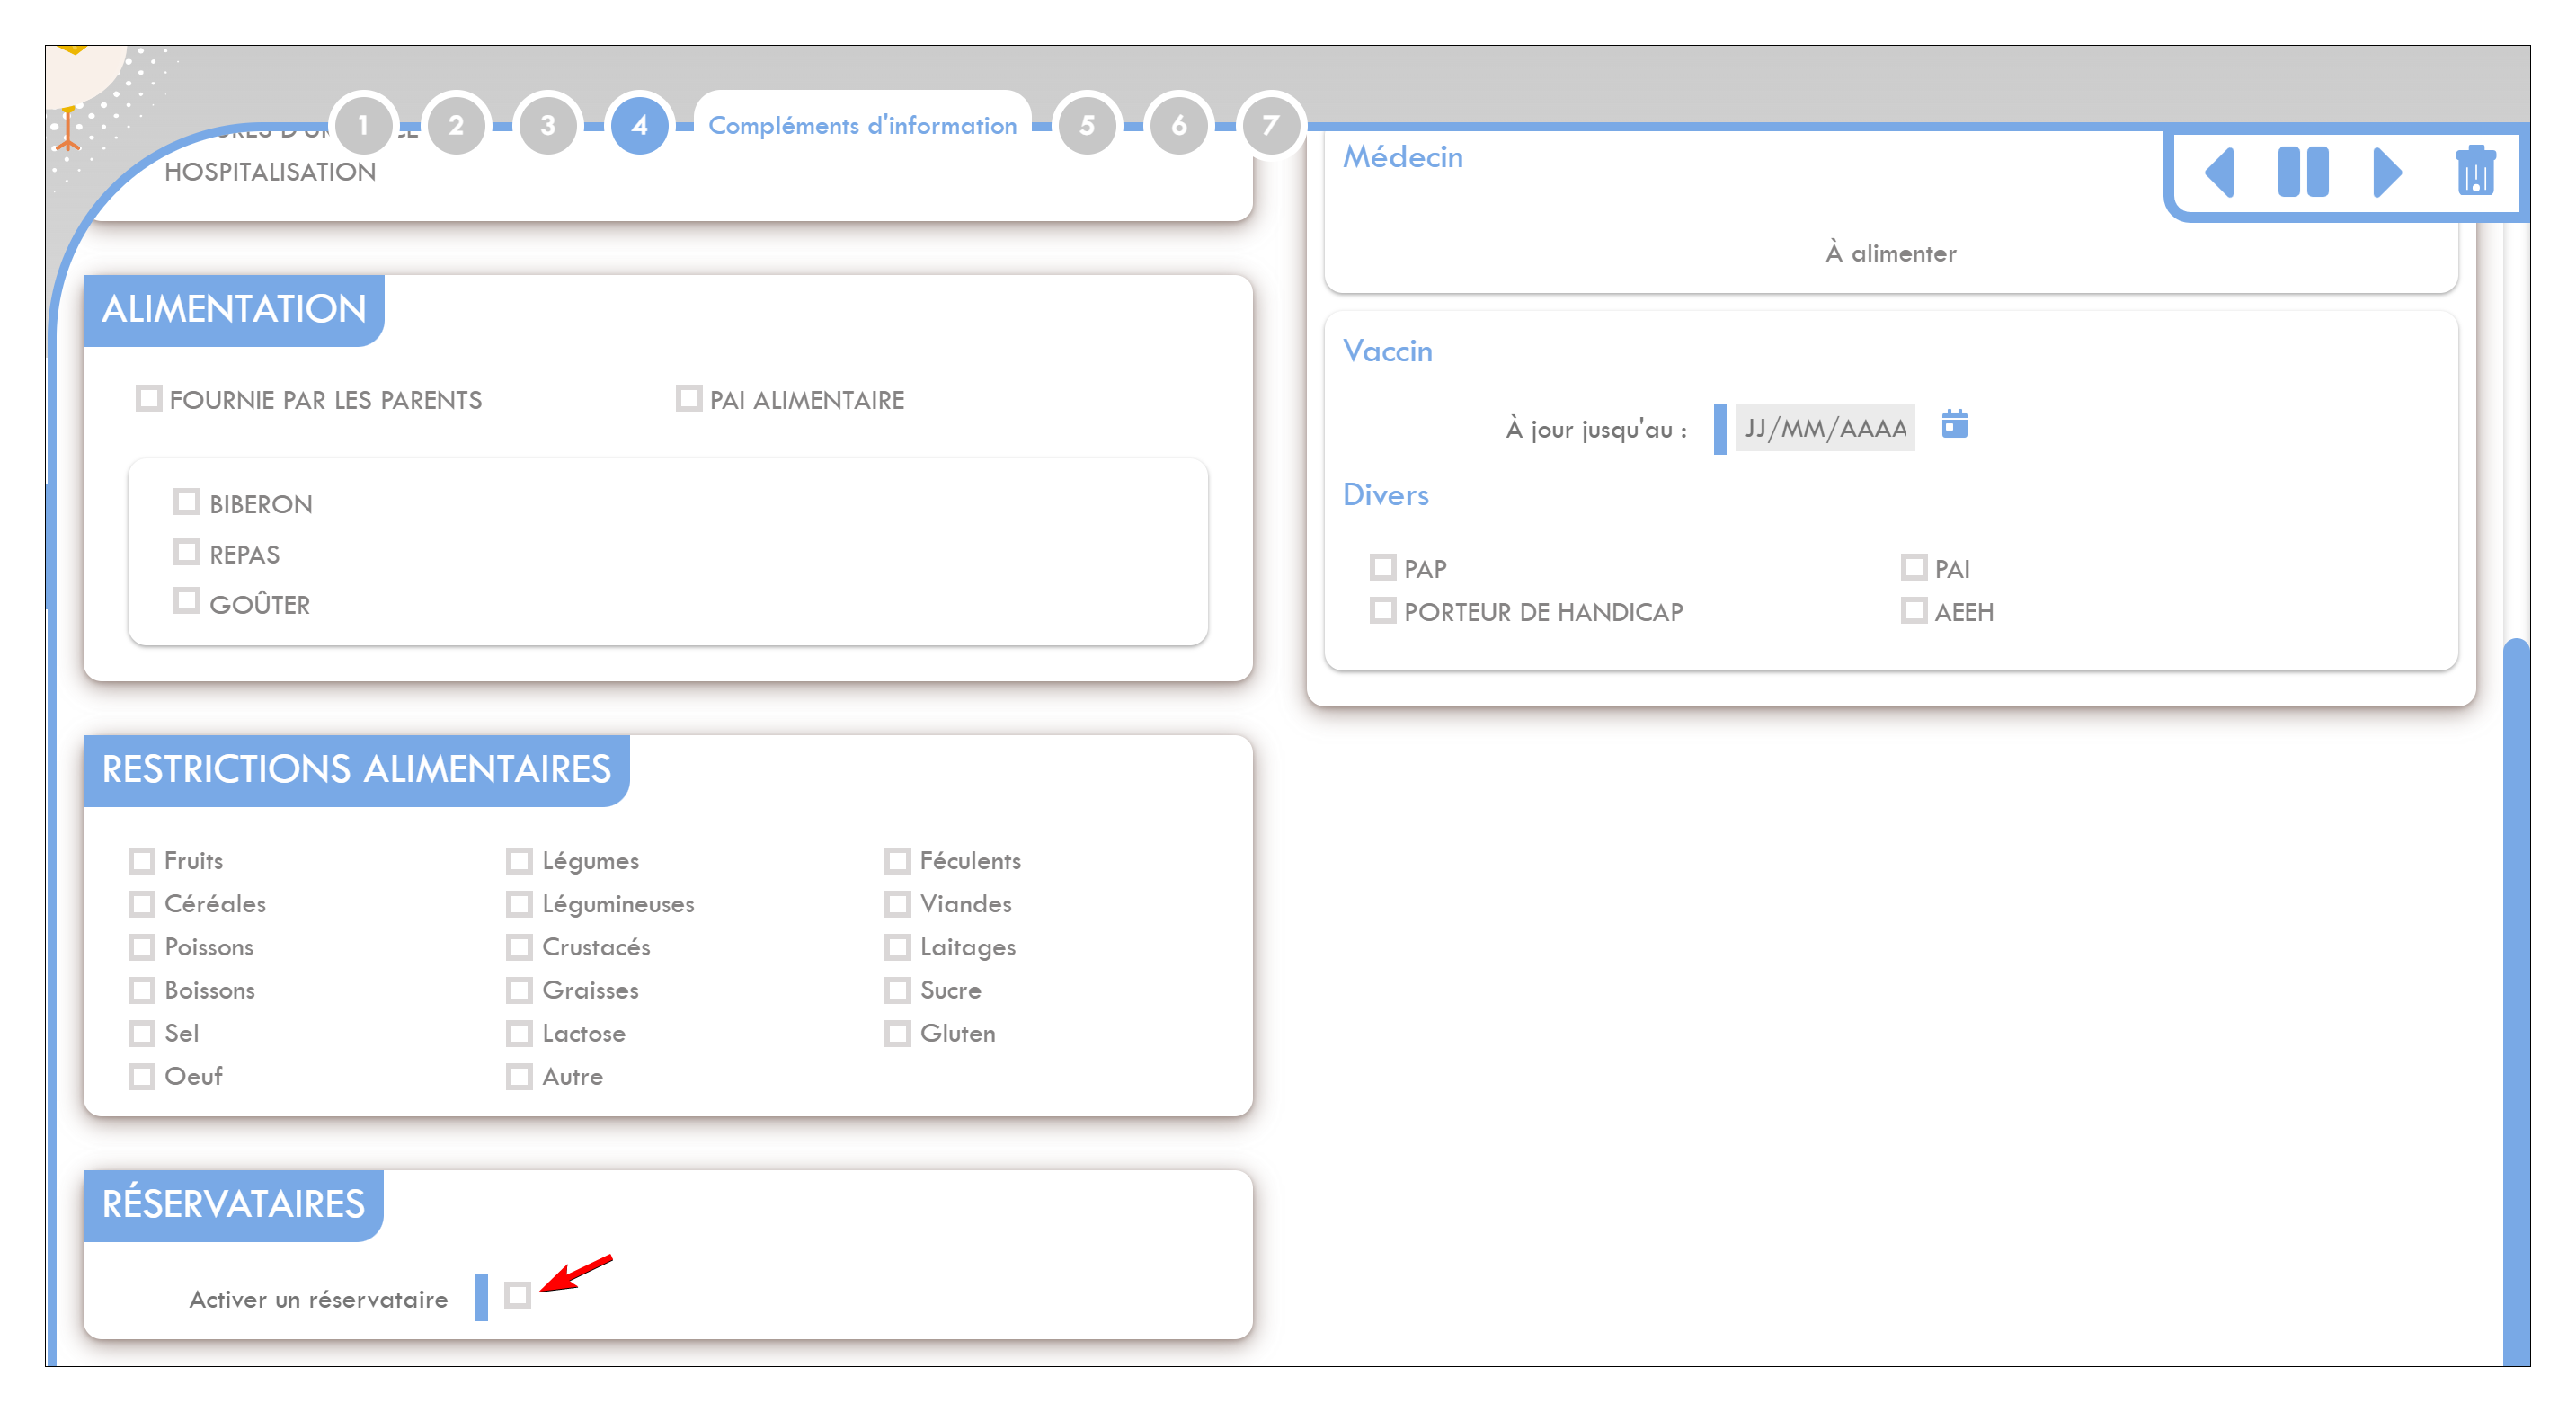Check the Oeuf restriction
Viewport: 2576px width, 1412px height.
pos(142,1076)
